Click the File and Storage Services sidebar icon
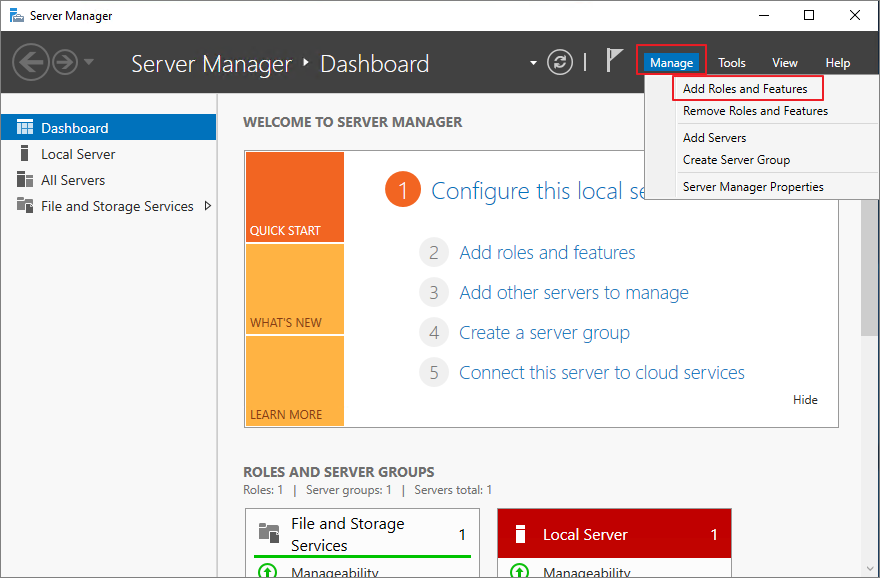 (x=25, y=205)
